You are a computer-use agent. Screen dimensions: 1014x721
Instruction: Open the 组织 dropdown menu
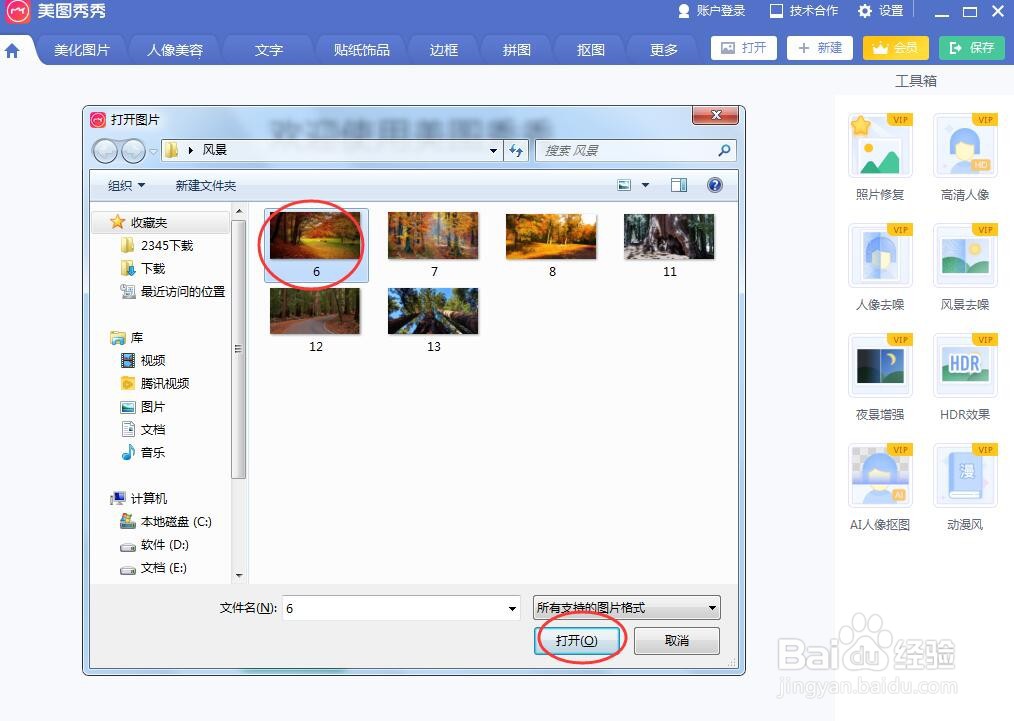124,185
